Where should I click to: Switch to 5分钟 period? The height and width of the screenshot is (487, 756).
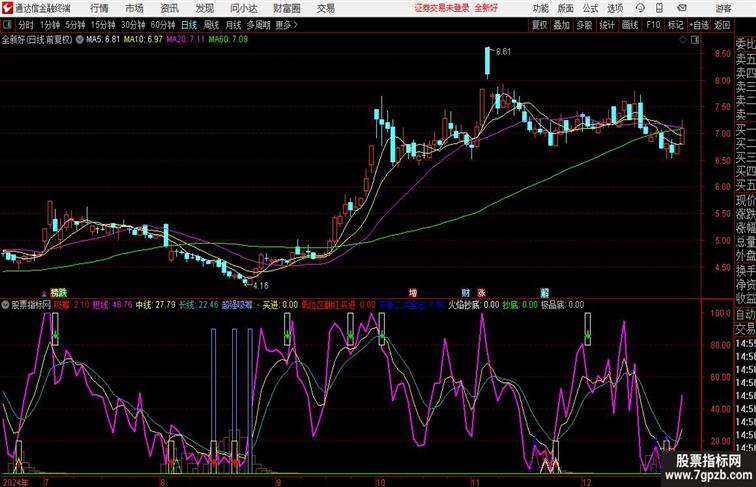pos(75,25)
